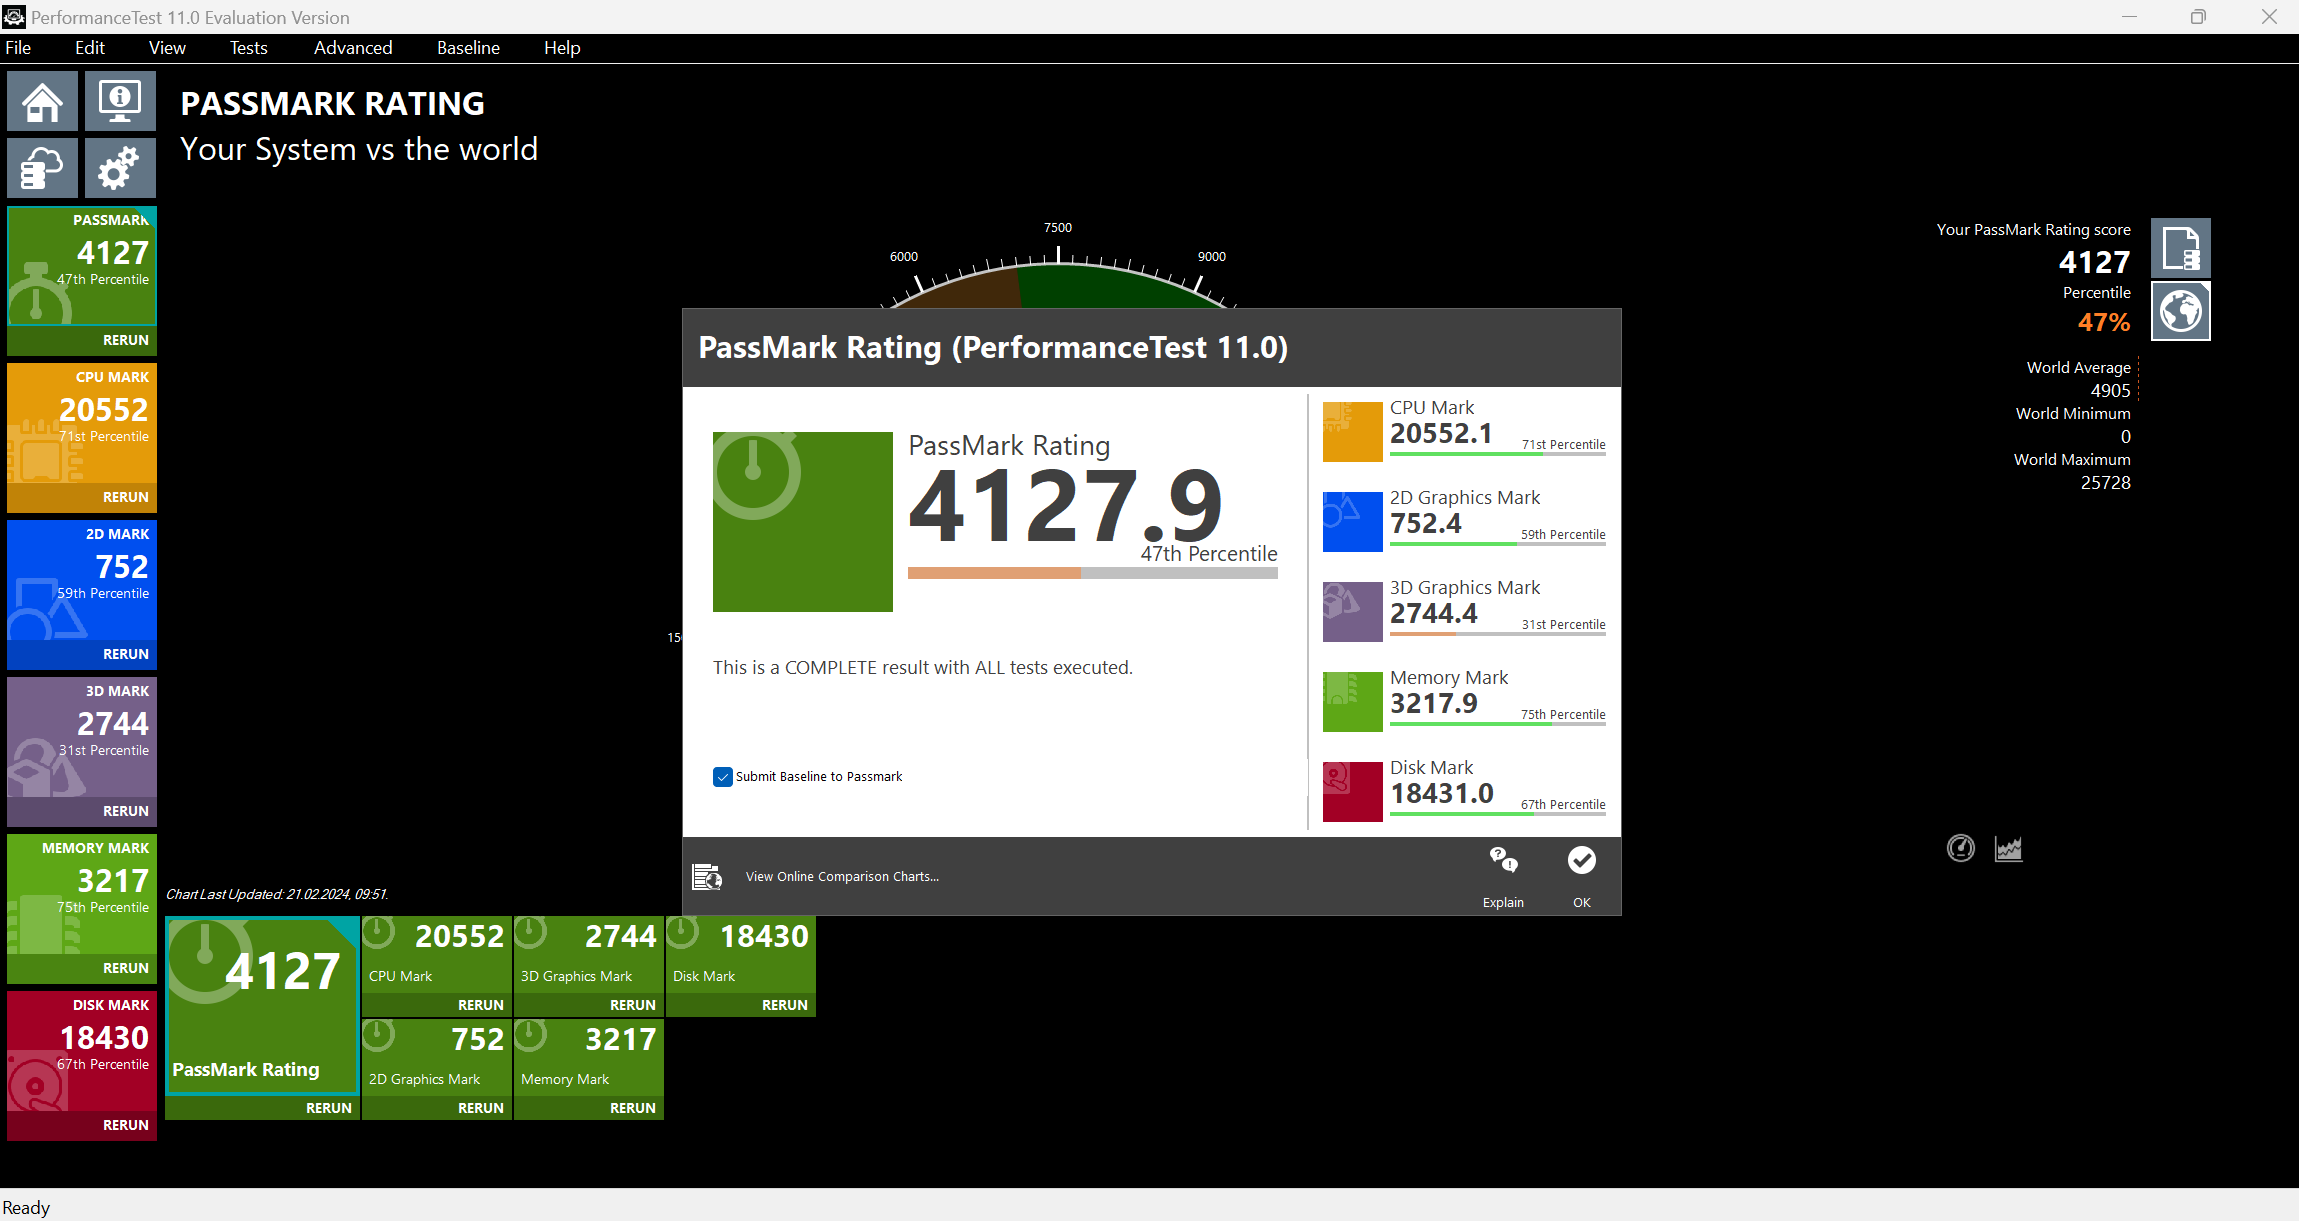Image resolution: width=2299 pixels, height=1221 pixels.
Task: Select the gauge chart view icon
Action: coord(1960,849)
